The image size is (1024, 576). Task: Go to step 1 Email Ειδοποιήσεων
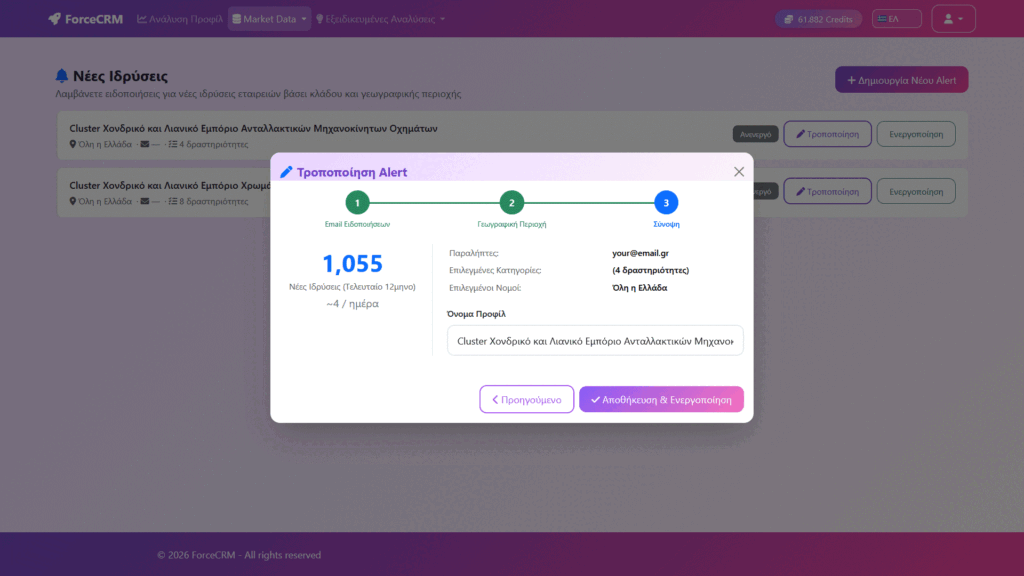pyautogui.click(x=357, y=203)
